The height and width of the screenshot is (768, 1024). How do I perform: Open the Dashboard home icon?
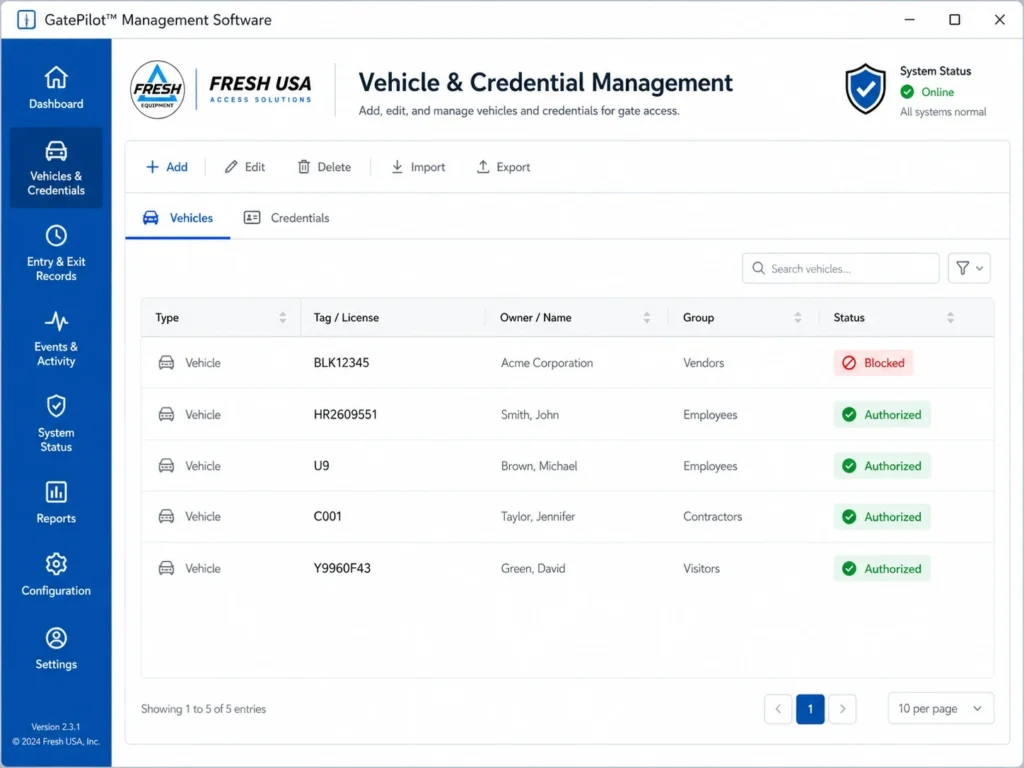tap(56, 77)
